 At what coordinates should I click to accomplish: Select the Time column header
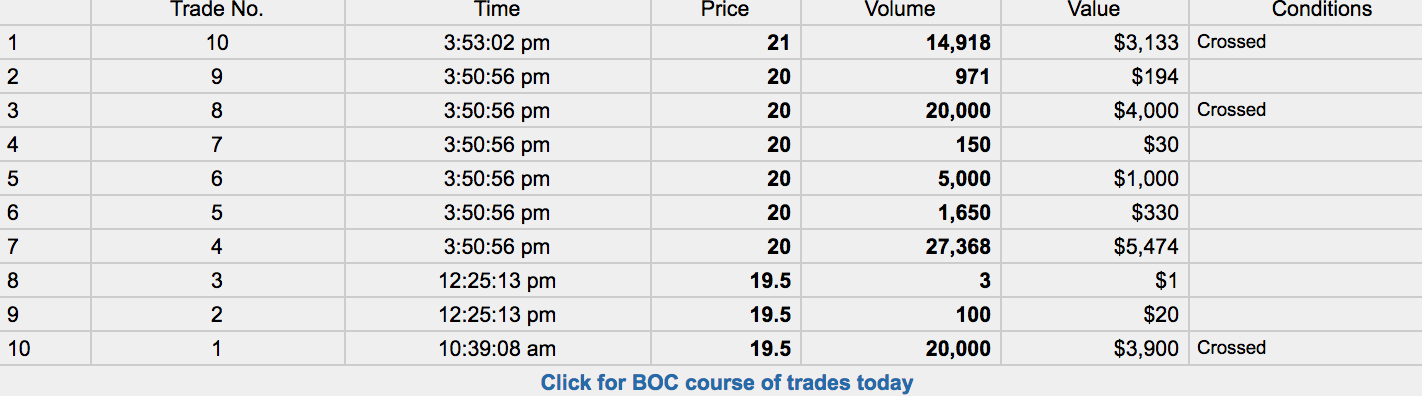click(x=497, y=10)
